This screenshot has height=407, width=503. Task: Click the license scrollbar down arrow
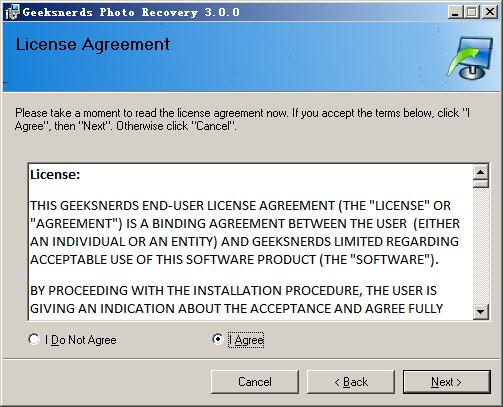(x=481, y=312)
